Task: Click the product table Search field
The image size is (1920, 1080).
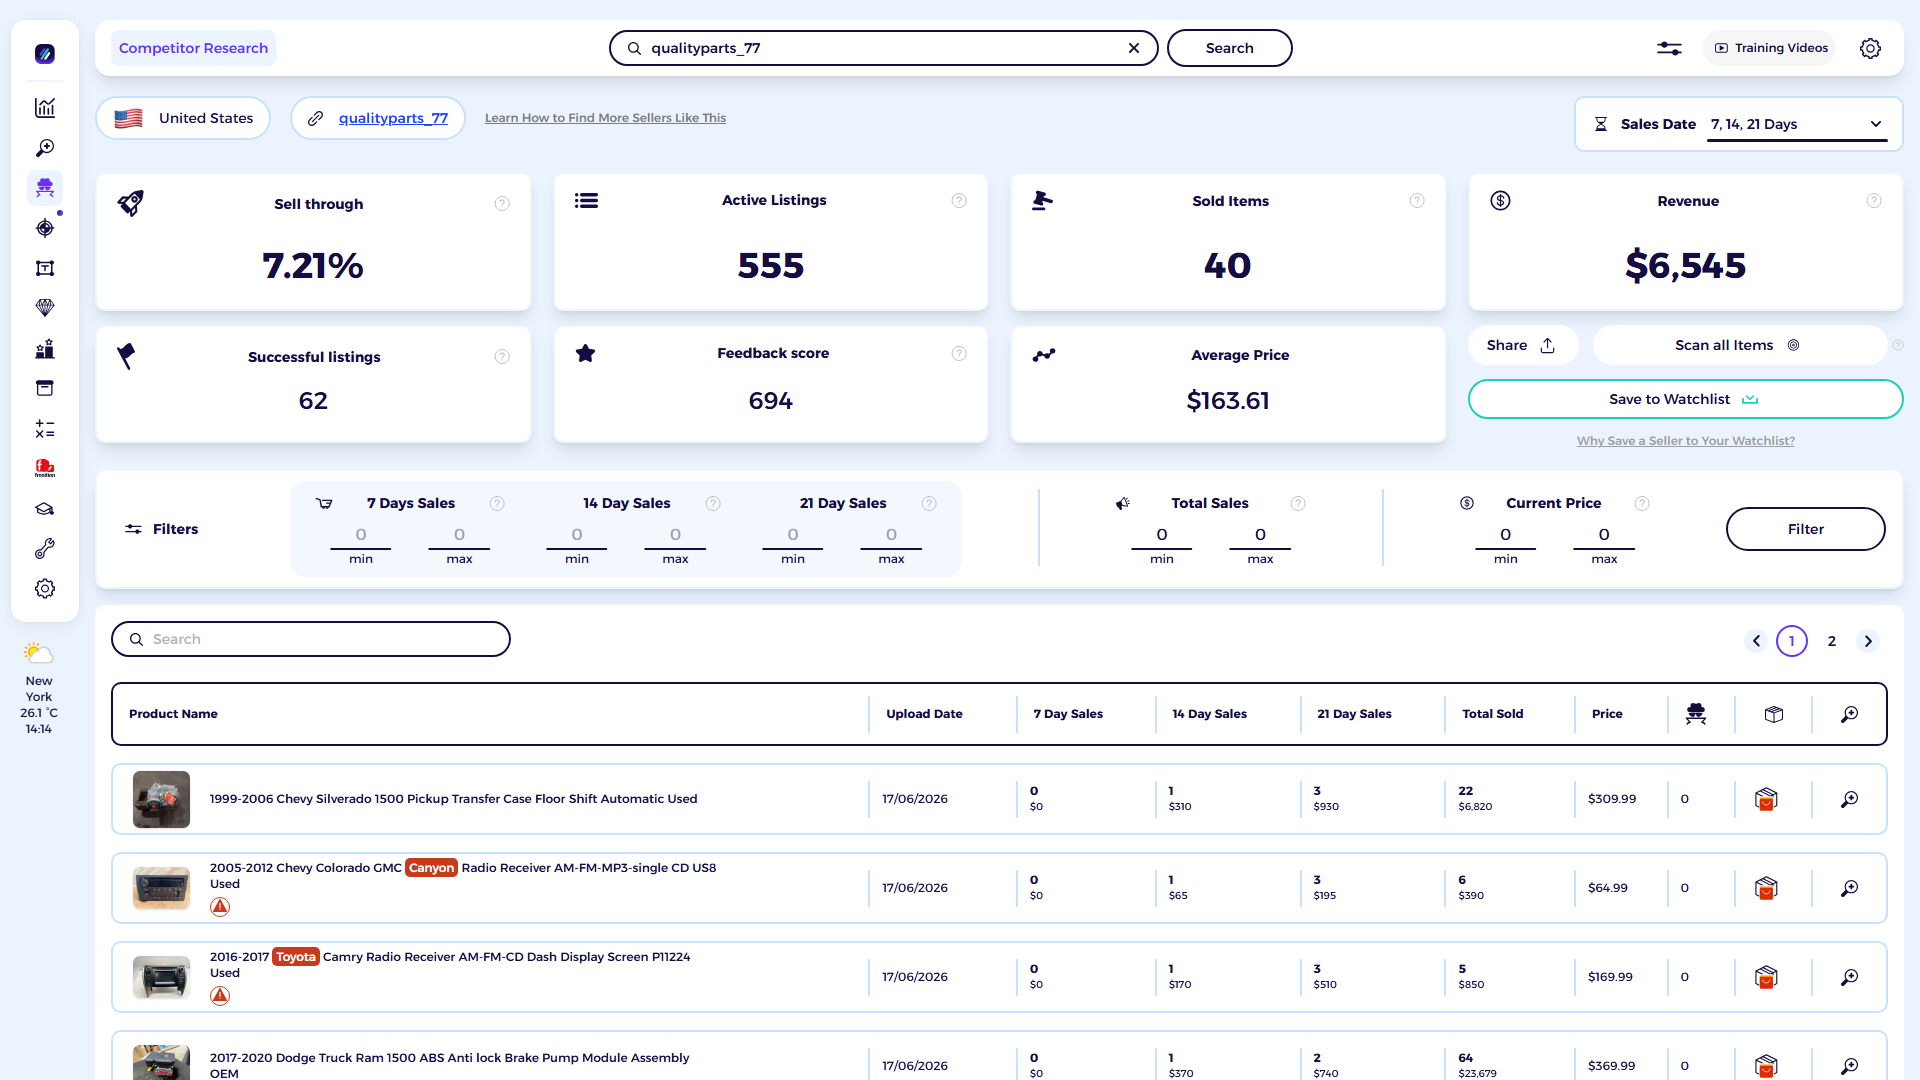Action: (311, 639)
